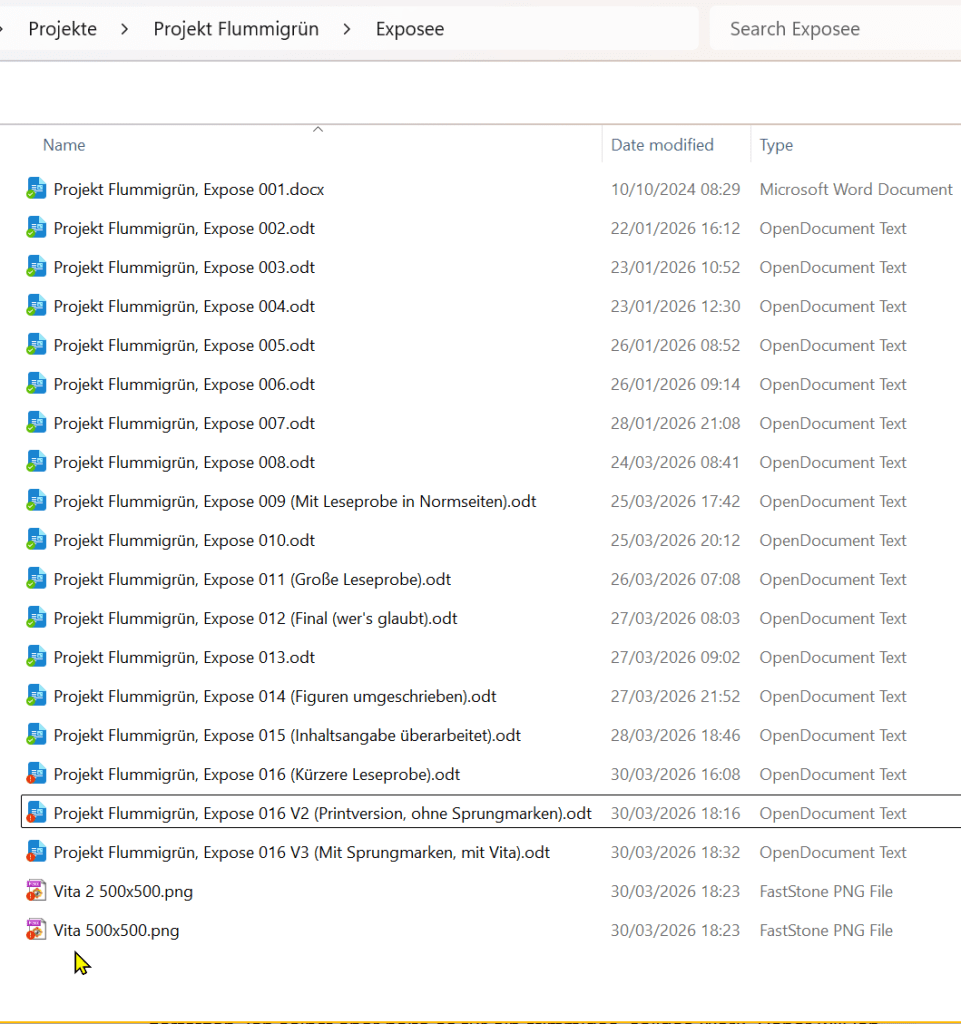Click the Vita 2 500x500.png file icon
This screenshot has height=1024, width=961.
(36, 891)
